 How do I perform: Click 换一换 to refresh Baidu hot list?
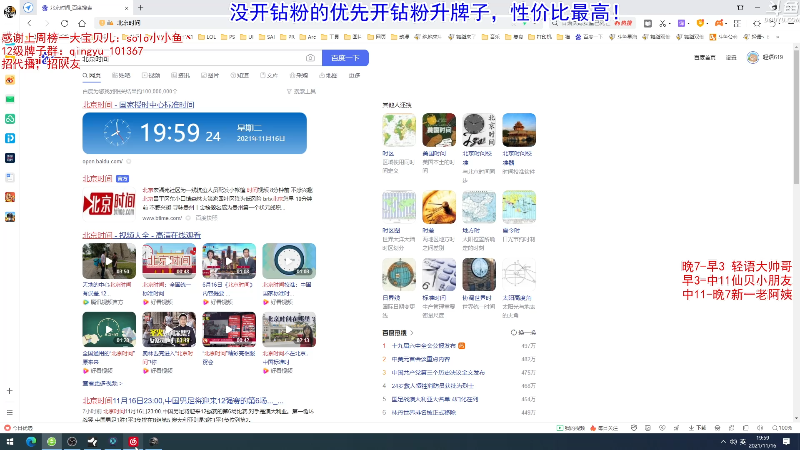tap(523, 333)
